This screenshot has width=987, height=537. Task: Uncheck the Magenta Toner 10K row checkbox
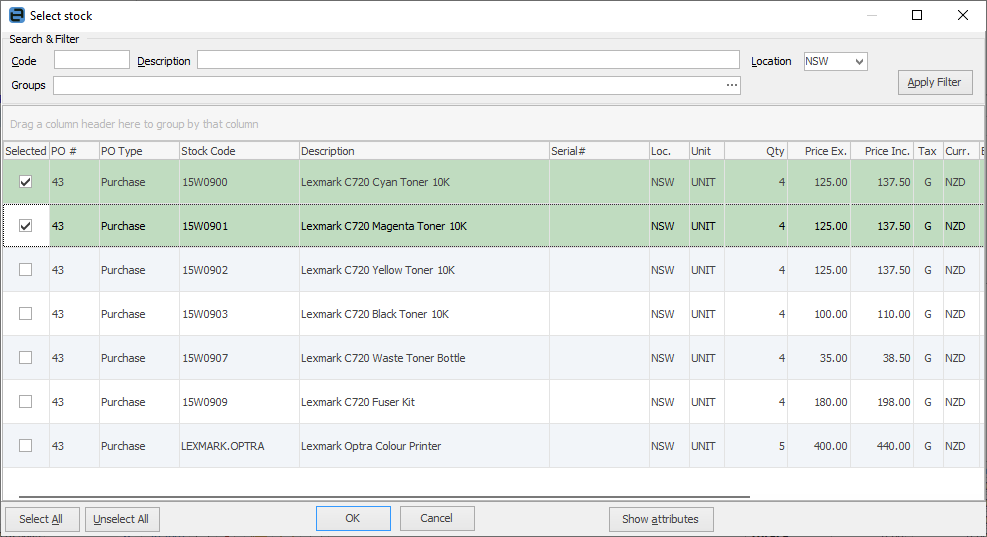(26, 226)
